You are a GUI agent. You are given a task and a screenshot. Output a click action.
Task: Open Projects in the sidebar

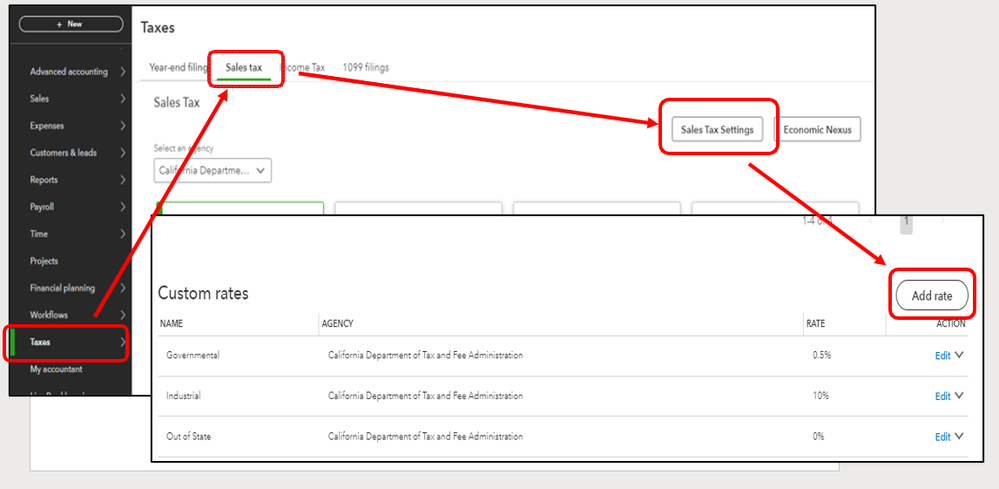point(44,261)
